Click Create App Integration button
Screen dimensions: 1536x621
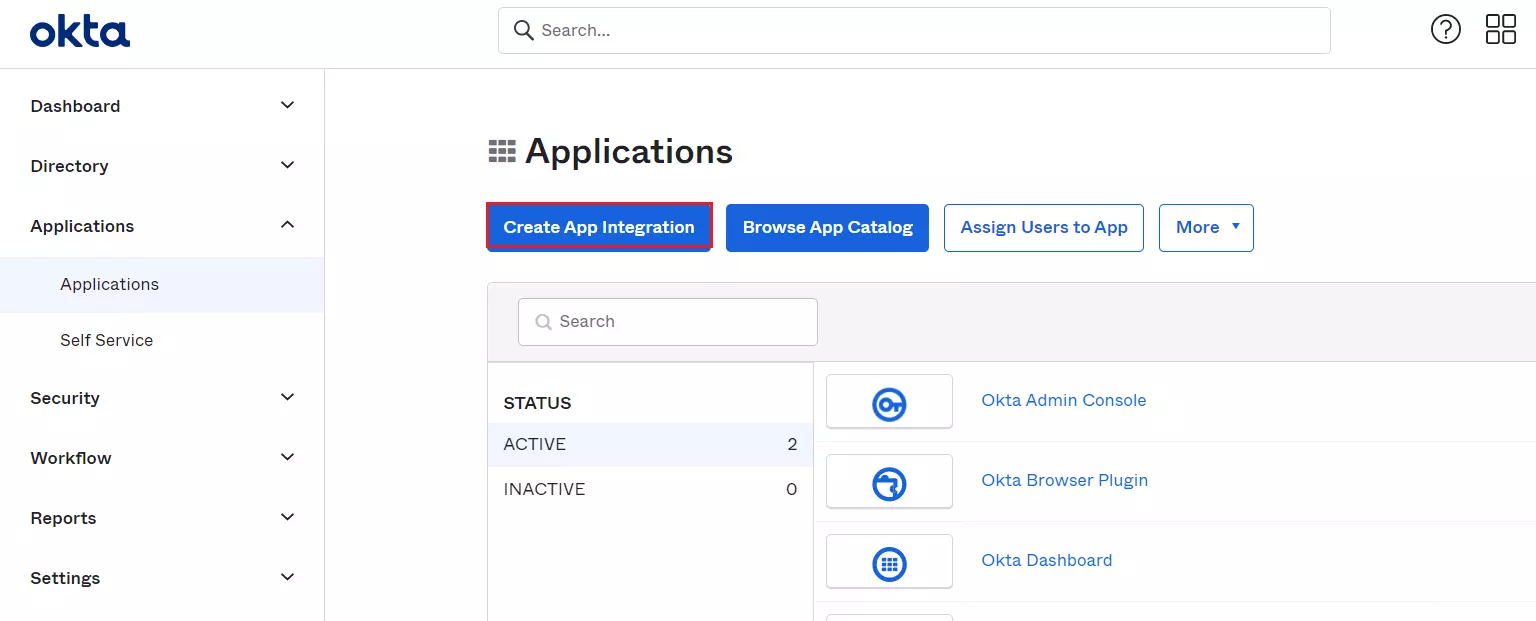(x=599, y=228)
